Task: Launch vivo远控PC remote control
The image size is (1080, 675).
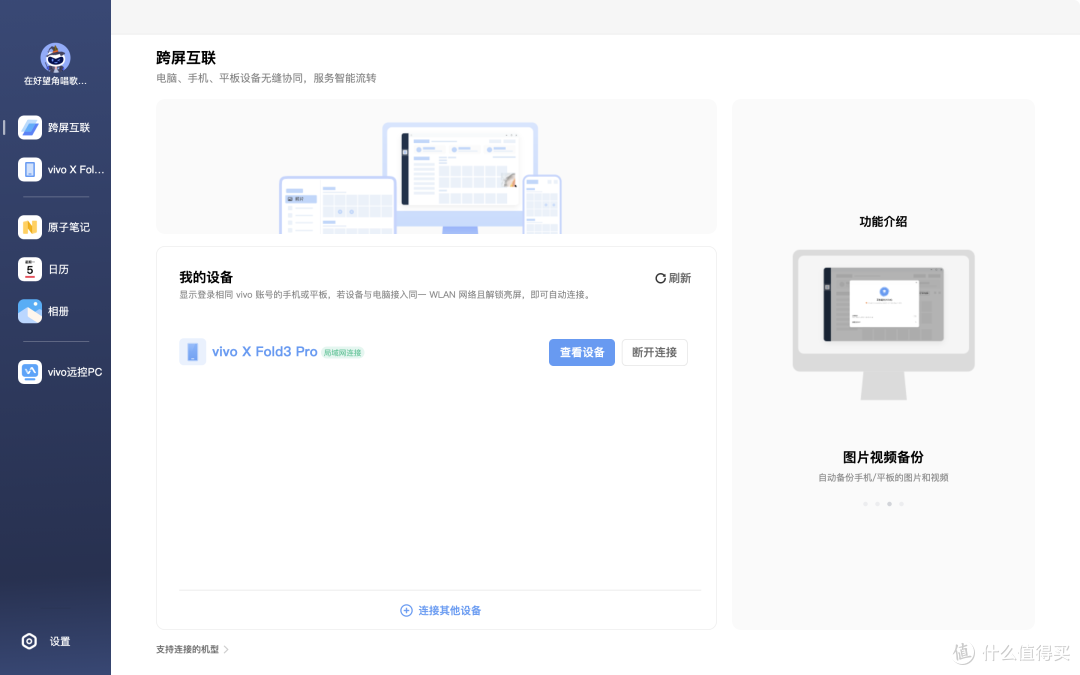Action: coord(61,372)
